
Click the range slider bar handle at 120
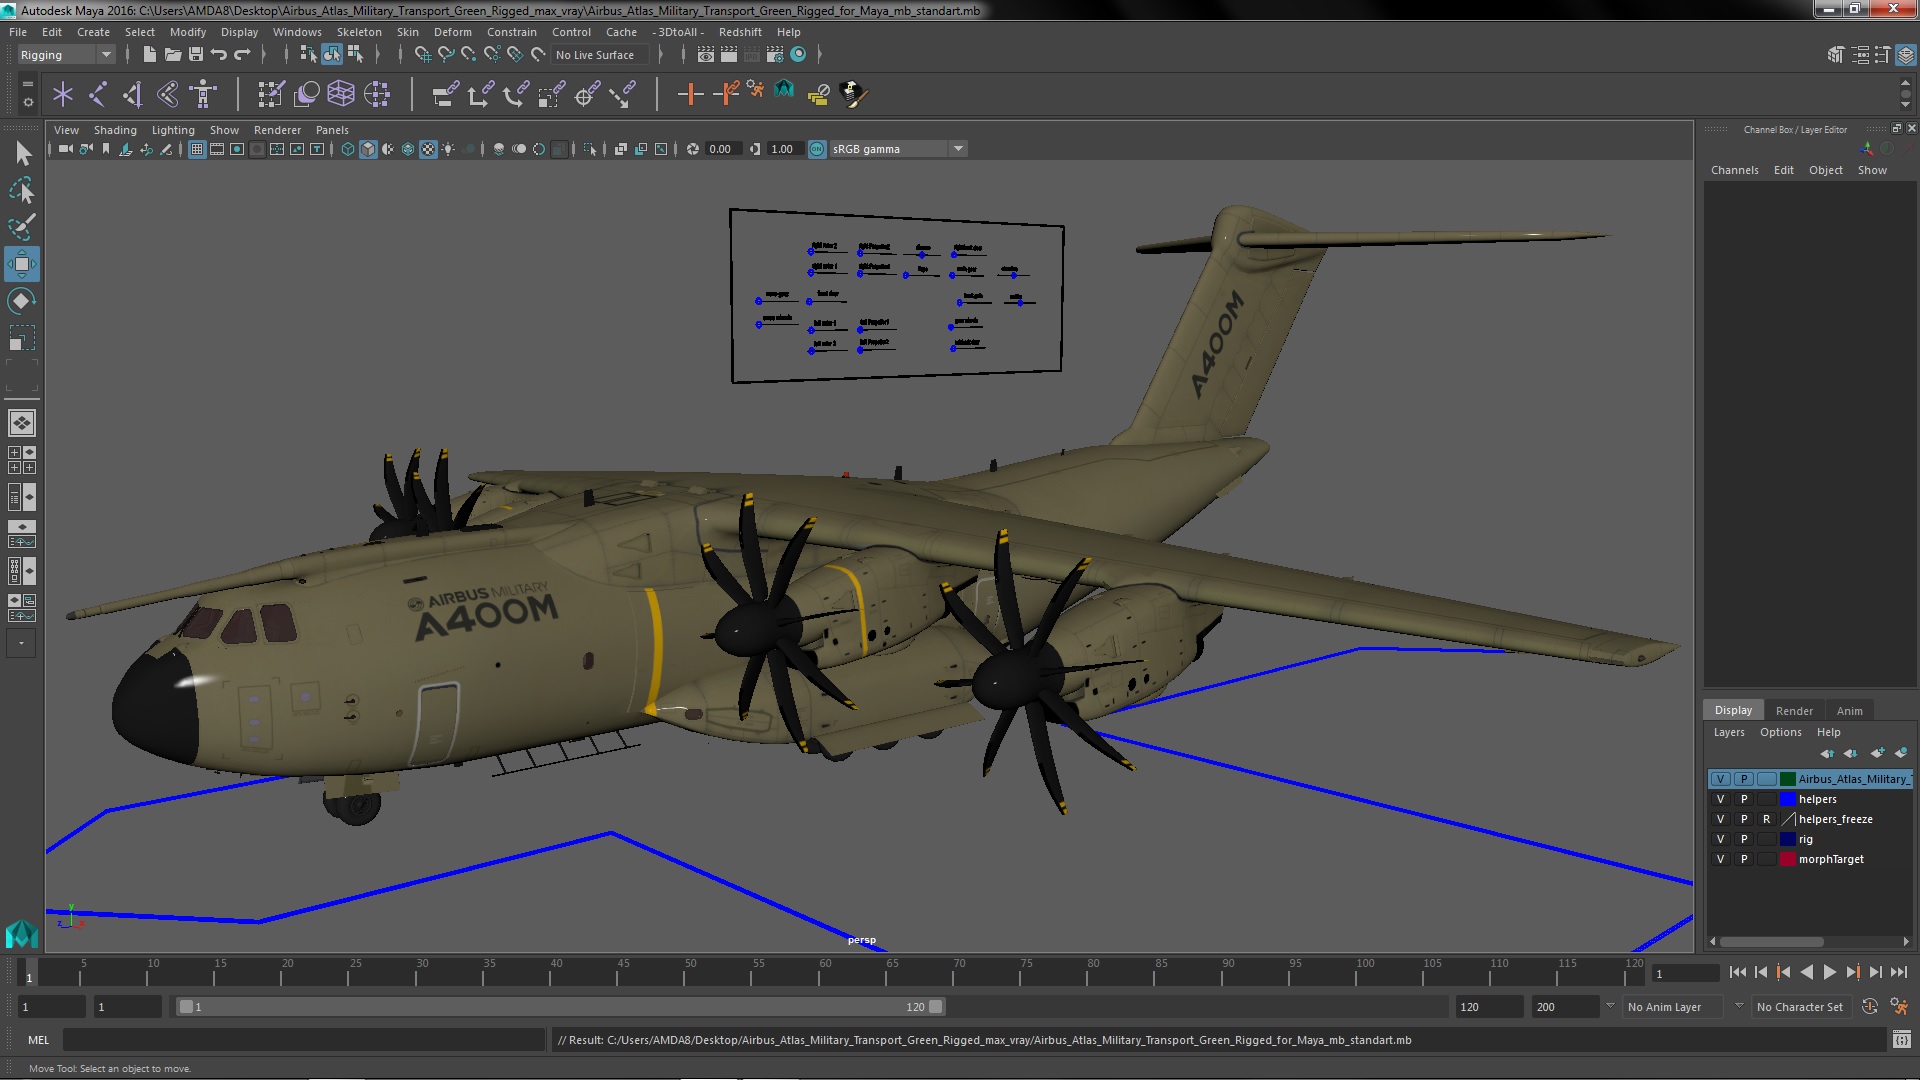pyautogui.click(x=935, y=1007)
